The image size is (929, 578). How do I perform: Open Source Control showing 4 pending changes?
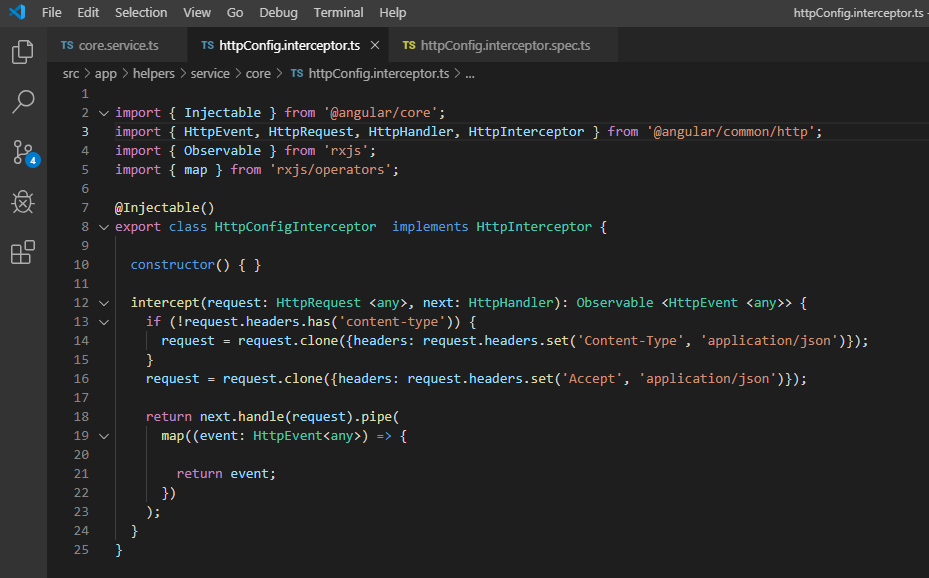22,151
